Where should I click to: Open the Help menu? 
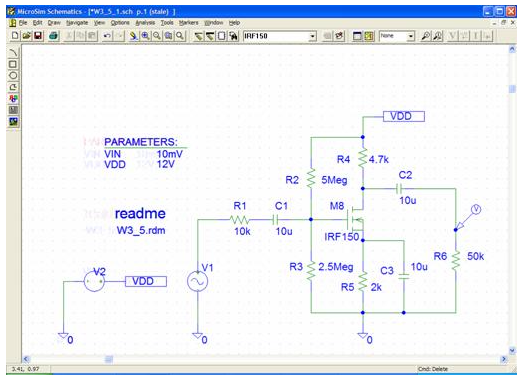coord(234,23)
